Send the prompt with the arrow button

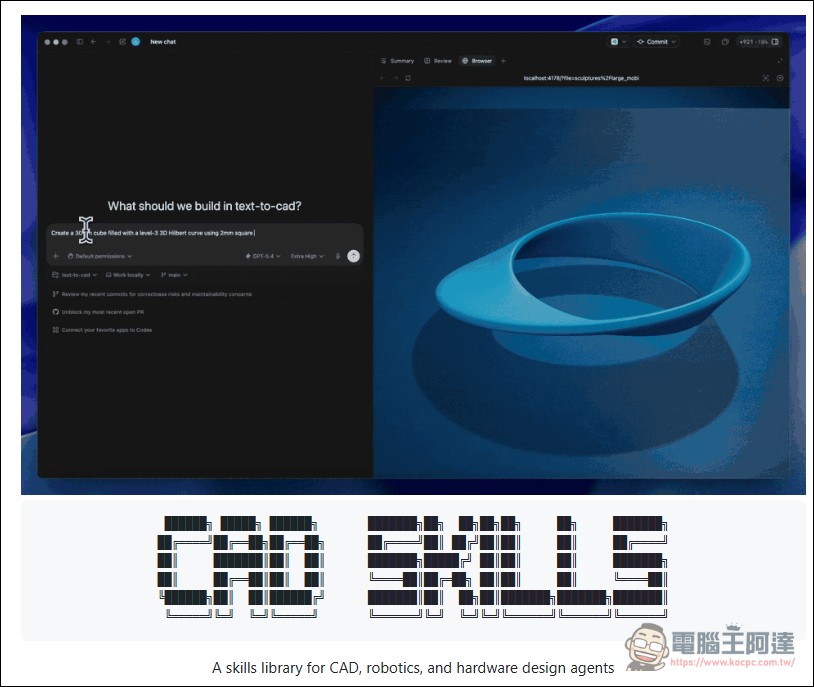pyautogui.click(x=354, y=256)
